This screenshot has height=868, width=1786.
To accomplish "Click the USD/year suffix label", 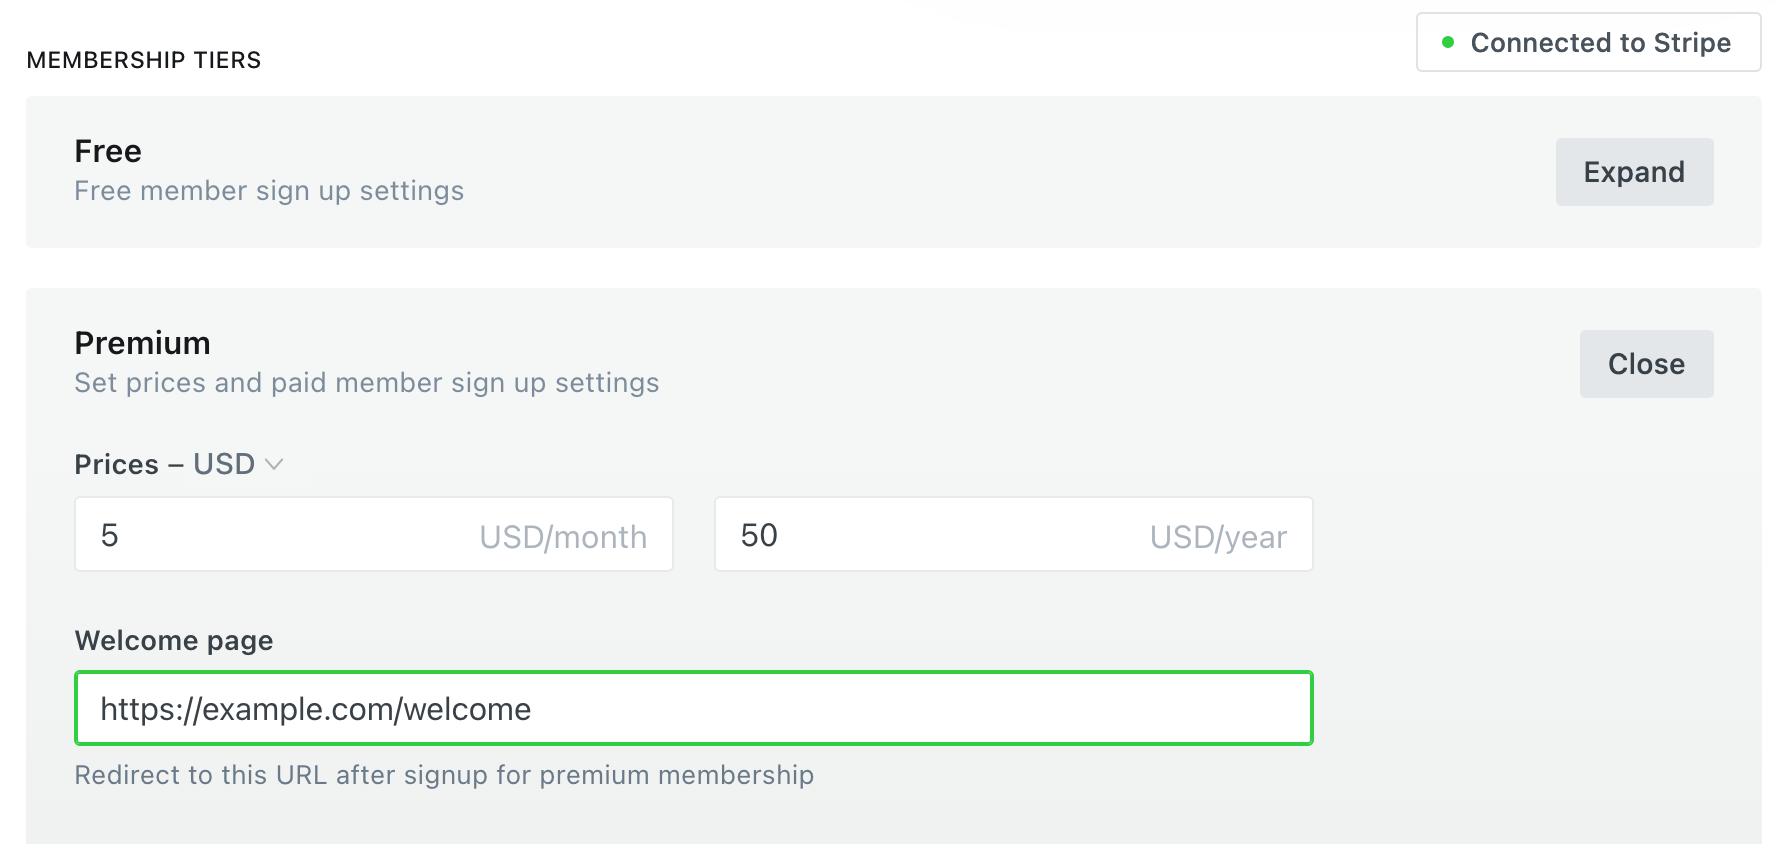I will tap(1217, 537).
